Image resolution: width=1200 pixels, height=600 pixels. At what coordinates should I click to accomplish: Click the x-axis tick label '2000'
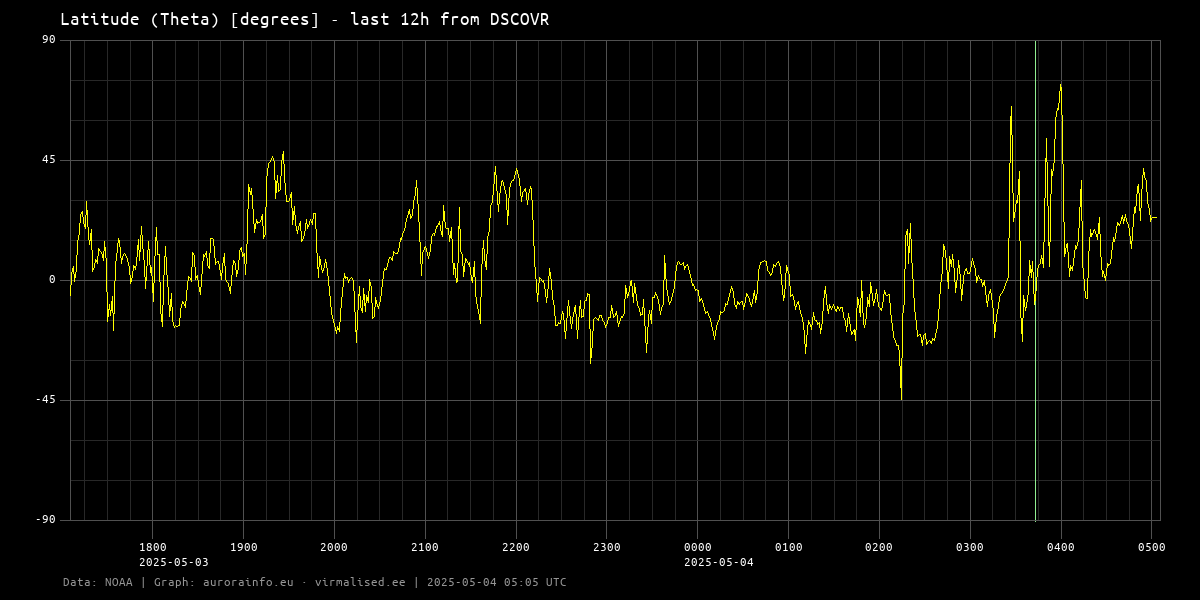pos(334,547)
